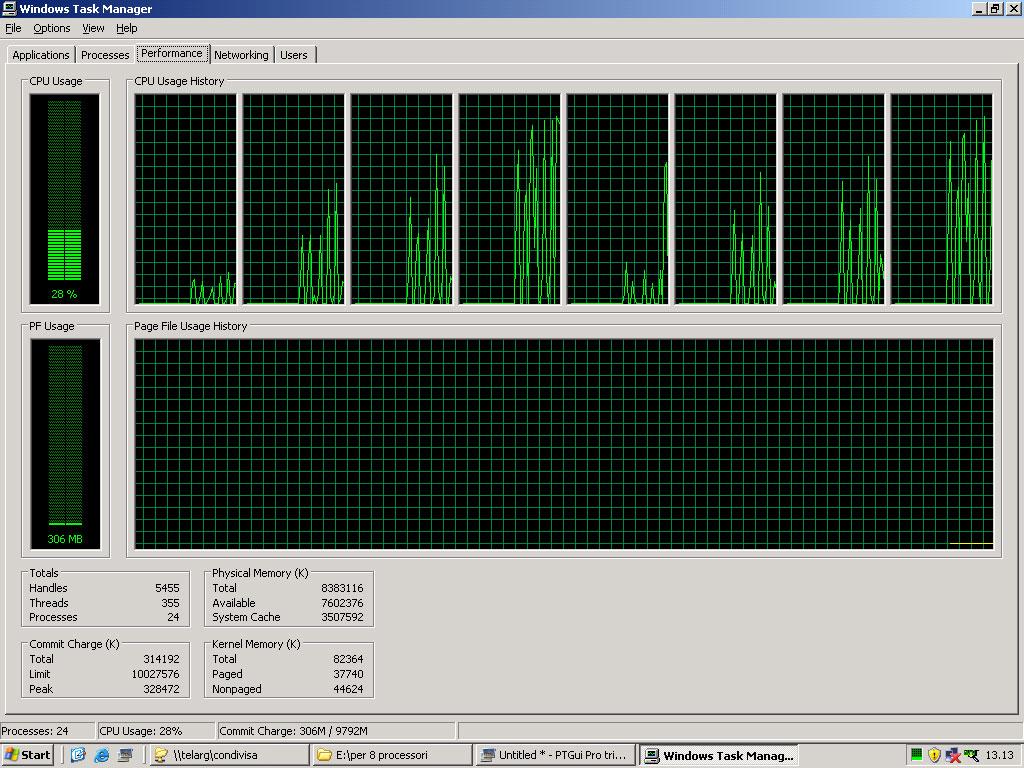The height and width of the screenshot is (768, 1024).
Task: Restore down the Task Manager window
Action: coord(995,8)
